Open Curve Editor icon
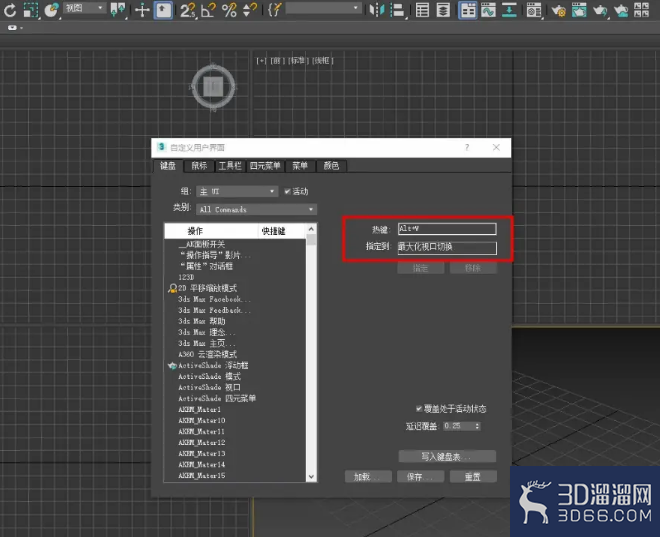Image resolution: width=660 pixels, height=537 pixels. (488, 10)
